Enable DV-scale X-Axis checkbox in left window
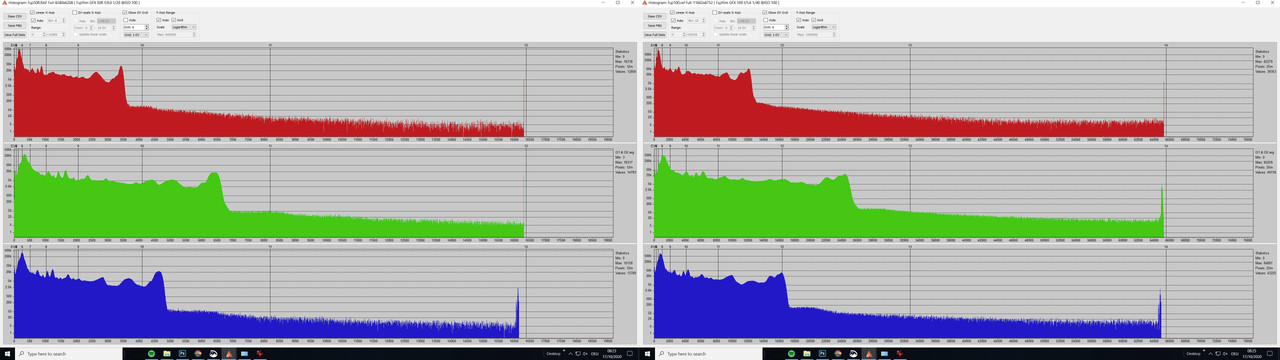The image size is (1280, 360). coord(75,12)
